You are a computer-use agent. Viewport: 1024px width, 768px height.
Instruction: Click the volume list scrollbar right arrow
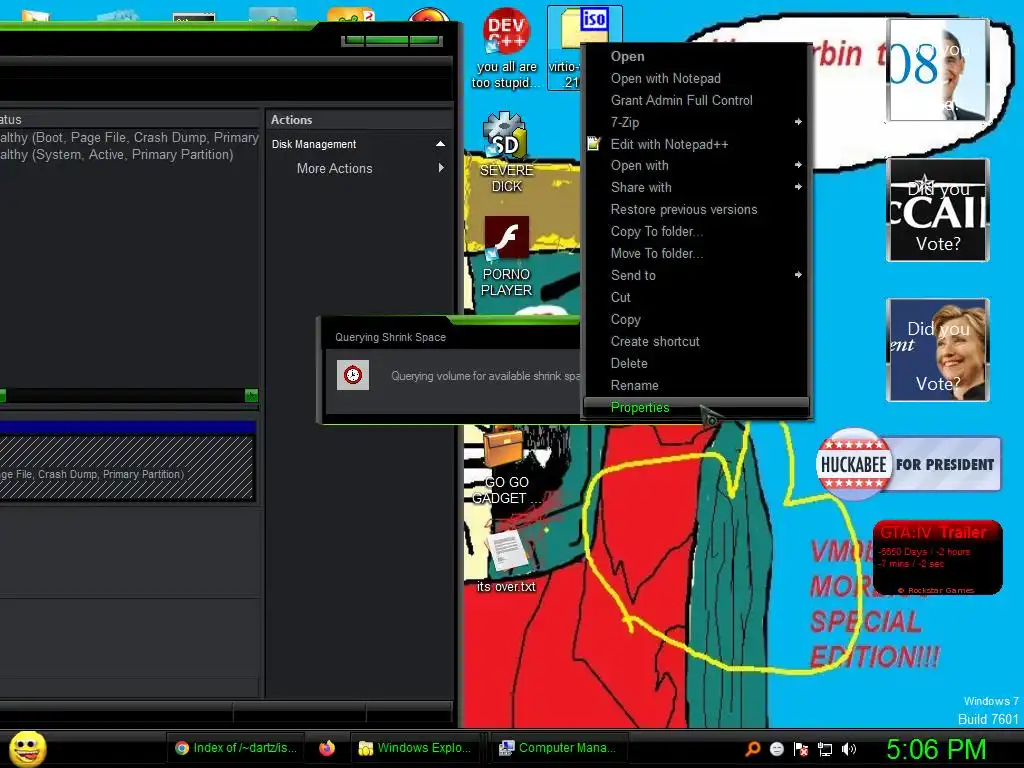pyautogui.click(x=251, y=395)
